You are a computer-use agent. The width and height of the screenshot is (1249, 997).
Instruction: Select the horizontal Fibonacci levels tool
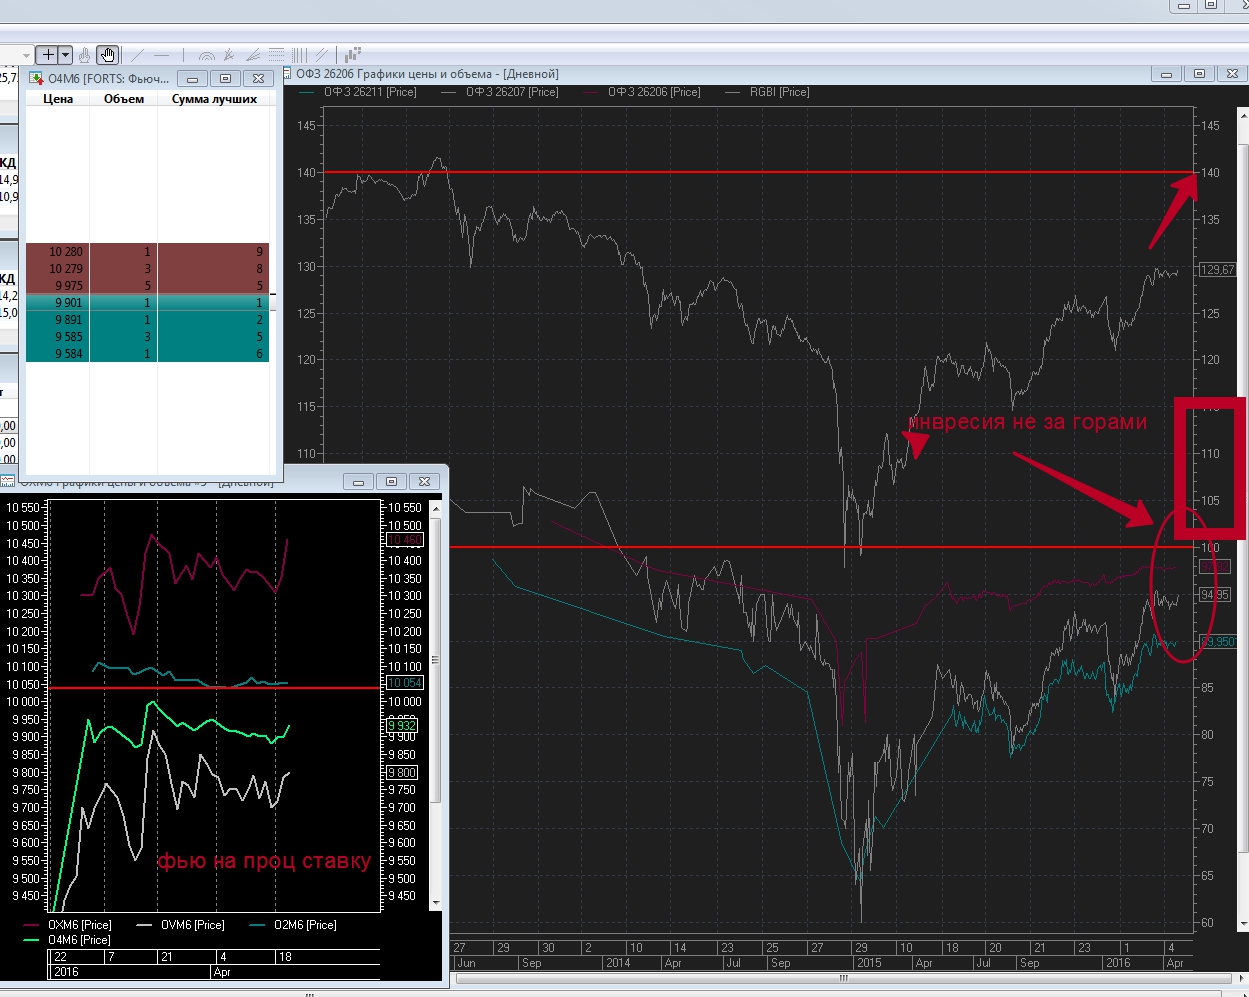[x=277, y=55]
